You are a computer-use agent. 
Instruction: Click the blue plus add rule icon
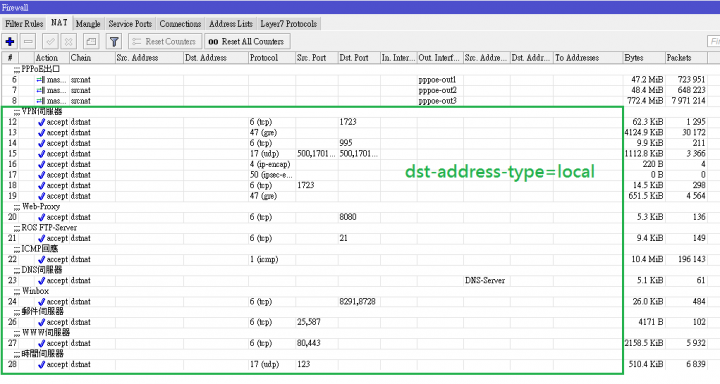[x=10, y=41]
